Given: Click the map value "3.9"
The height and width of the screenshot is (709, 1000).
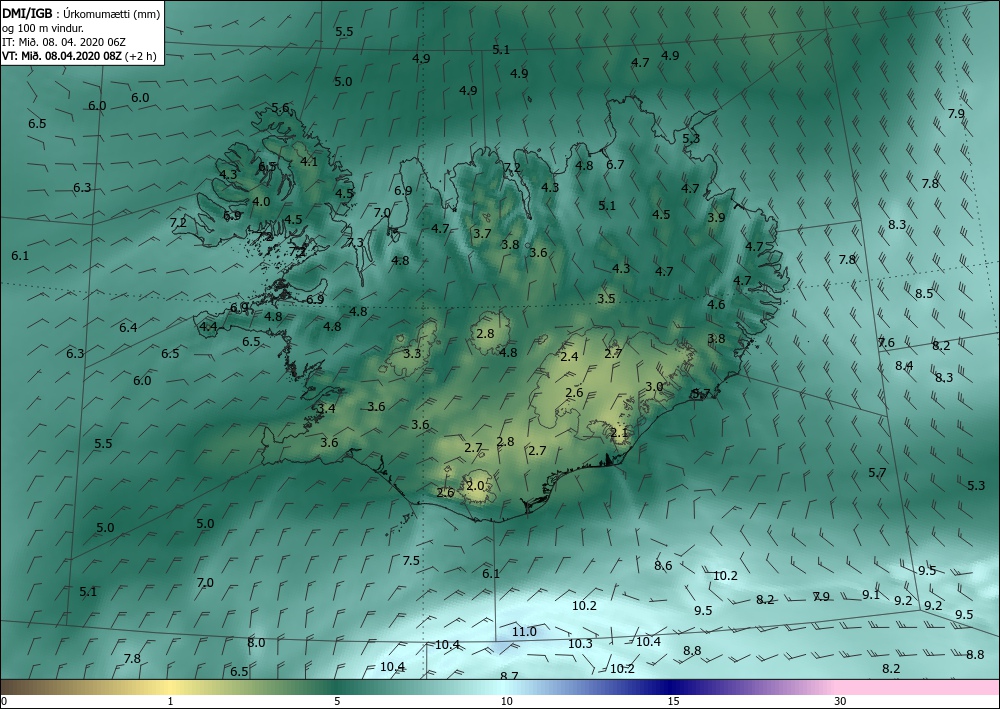Looking at the screenshot, I should click(x=716, y=217).
